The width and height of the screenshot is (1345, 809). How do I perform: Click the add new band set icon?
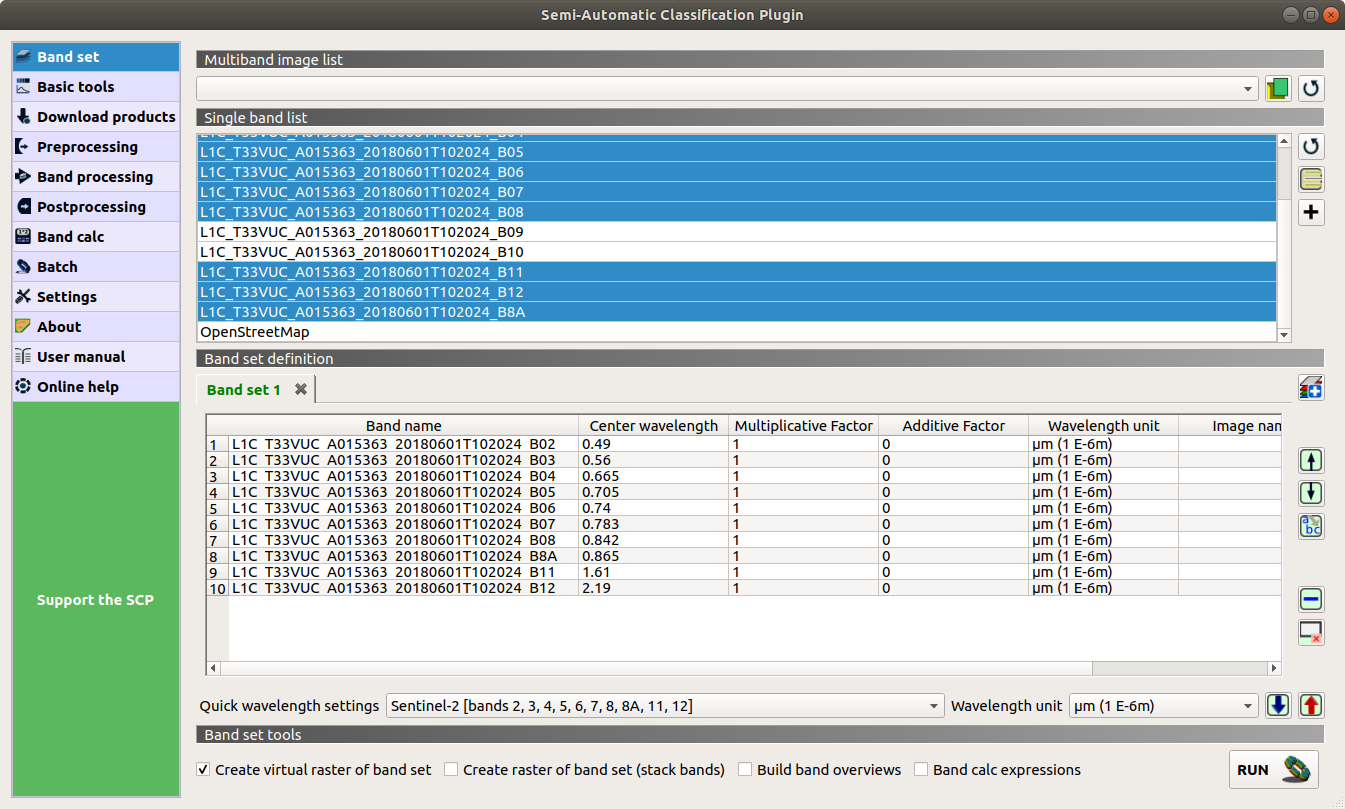pyautogui.click(x=1311, y=388)
